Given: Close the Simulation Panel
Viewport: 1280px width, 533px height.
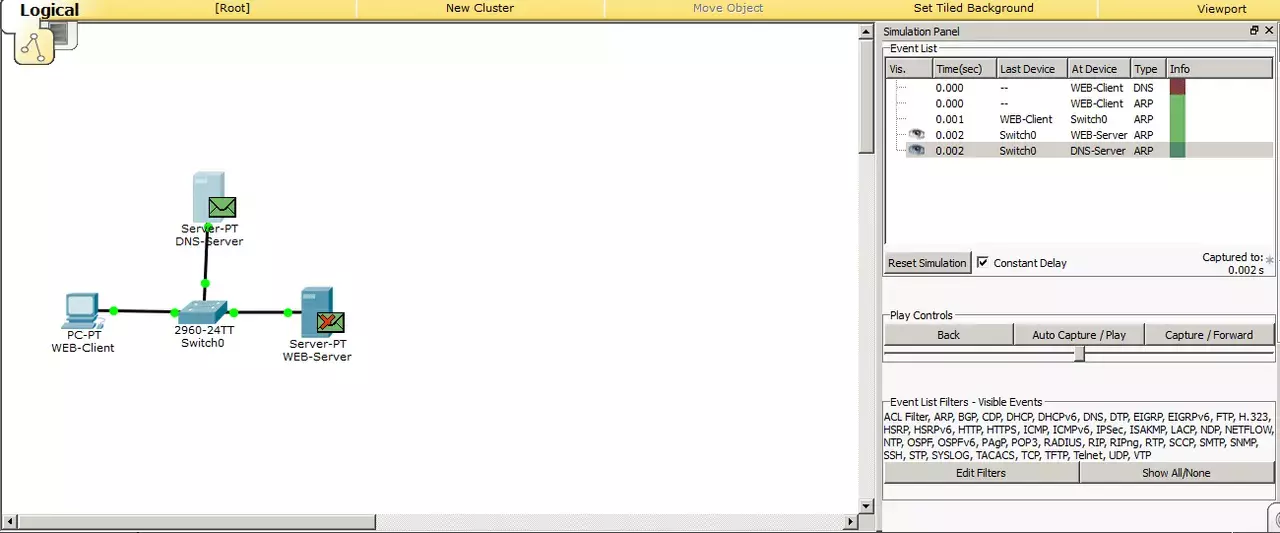Looking at the screenshot, I should [x=1270, y=31].
